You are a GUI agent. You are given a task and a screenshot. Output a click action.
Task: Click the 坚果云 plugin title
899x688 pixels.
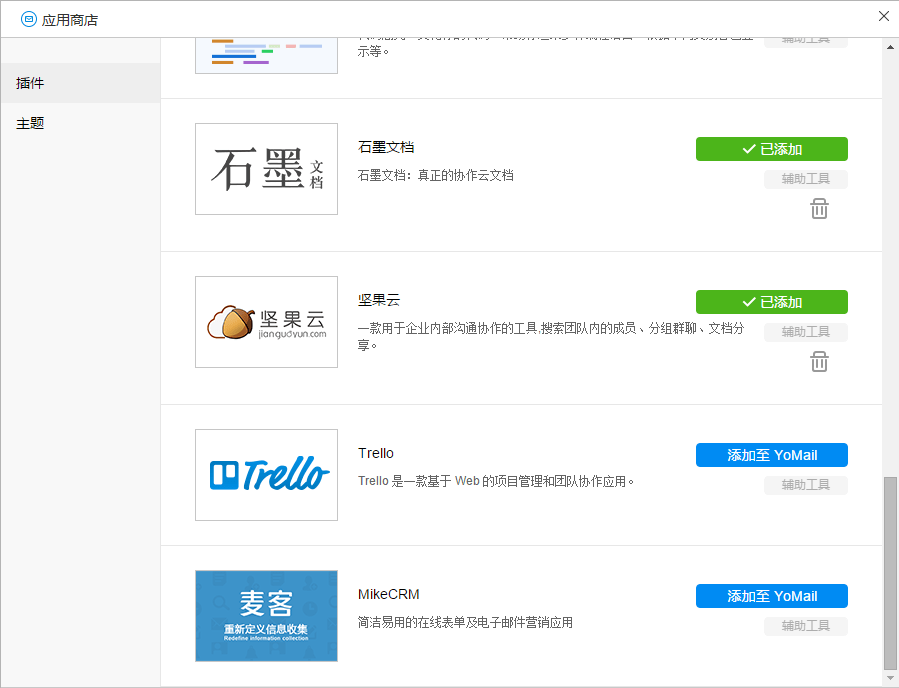click(379, 300)
